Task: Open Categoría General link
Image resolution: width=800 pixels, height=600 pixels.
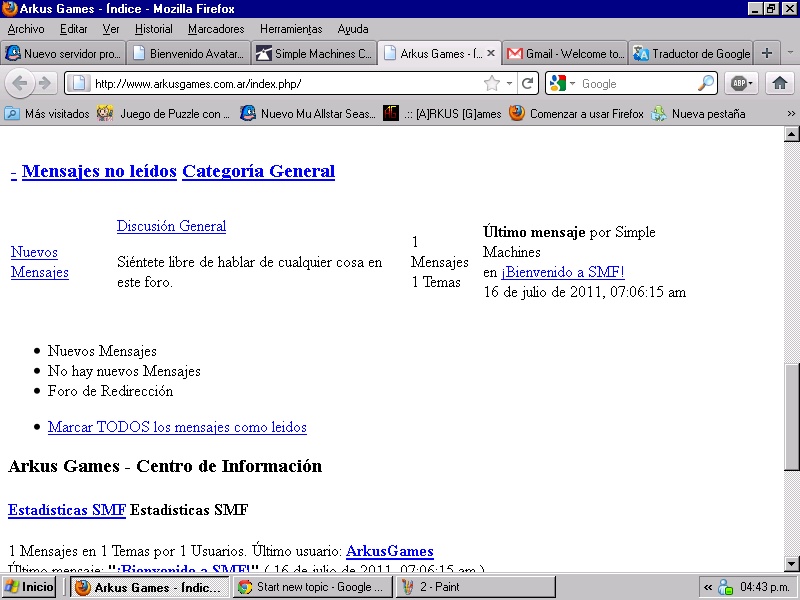Action: [258, 171]
